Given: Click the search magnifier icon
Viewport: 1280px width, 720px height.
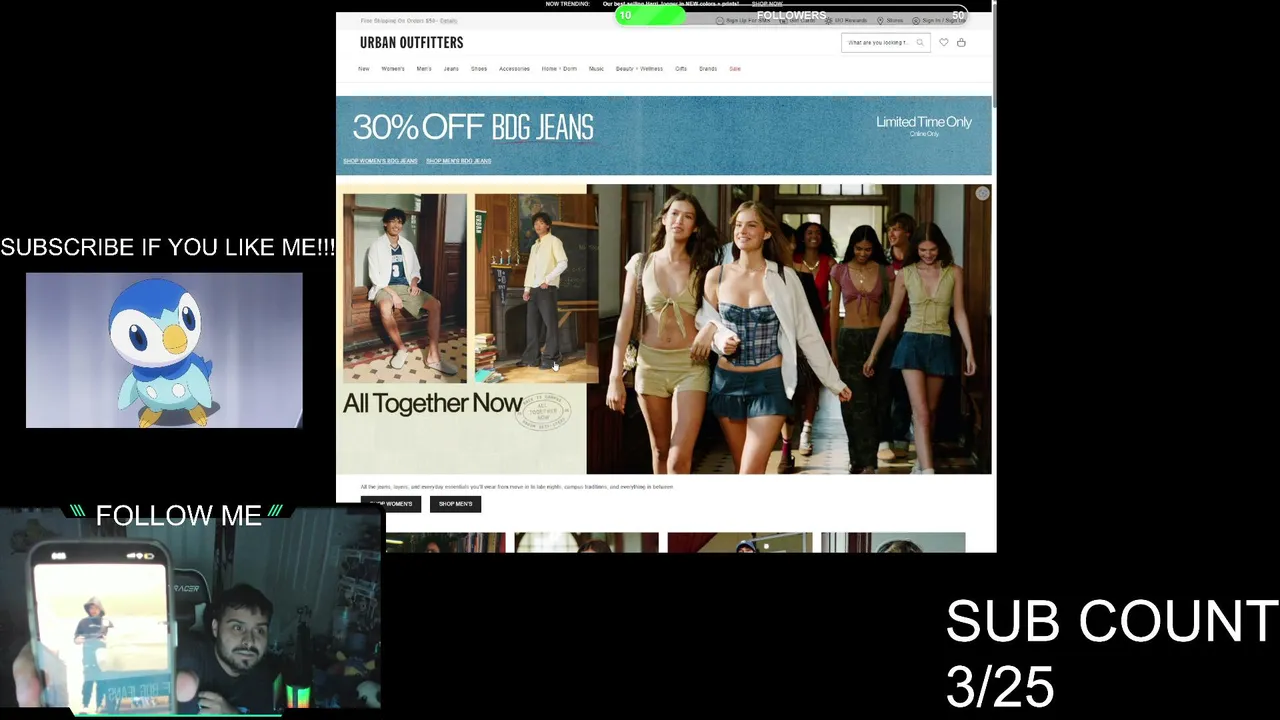Looking at the screenshot, I should click(x=920, y=43).
